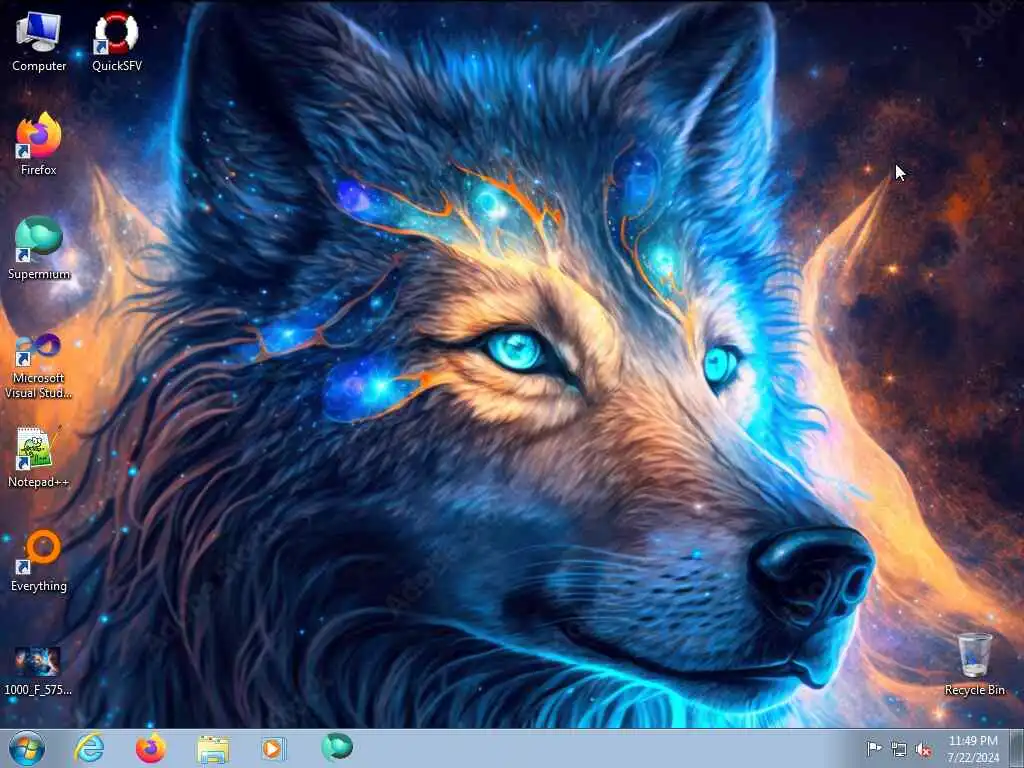Viewport: 1024px width, 768px height.
Task: Open the Windows Start menu orb
Action: pyautogui.click(x=27, y=748)
